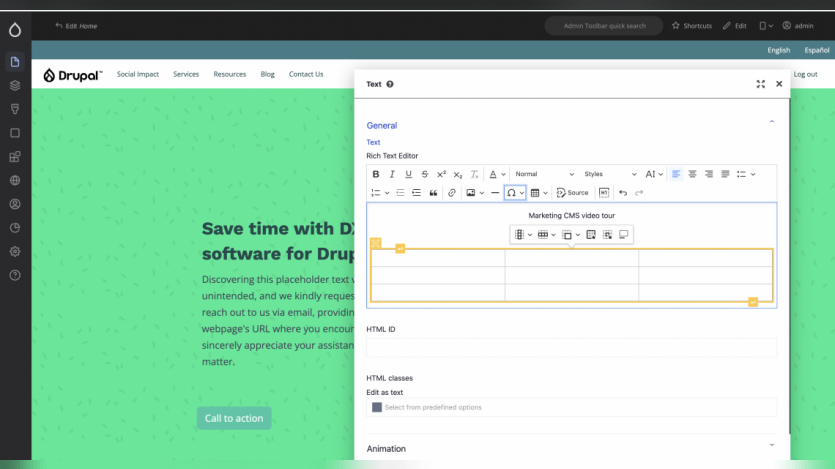Screen dimensions: 835x469
Task: Click the Source editing button
Action: click(572, 193)
